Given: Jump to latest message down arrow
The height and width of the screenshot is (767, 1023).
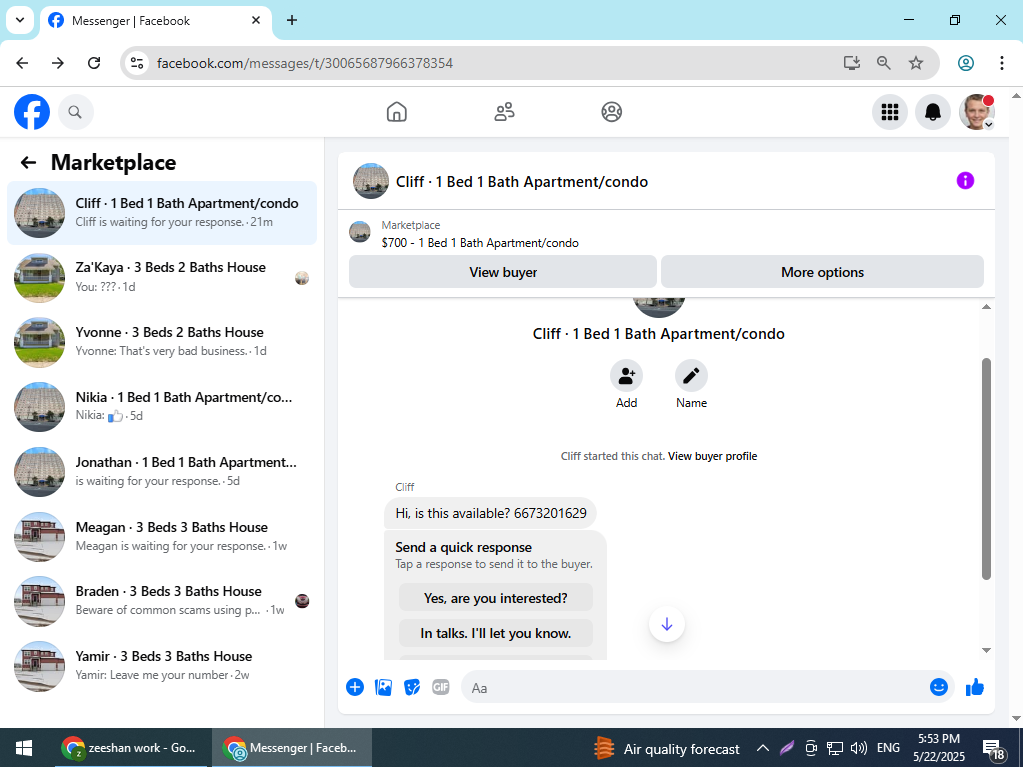Looking at the screenshot, I should point(667,624).
